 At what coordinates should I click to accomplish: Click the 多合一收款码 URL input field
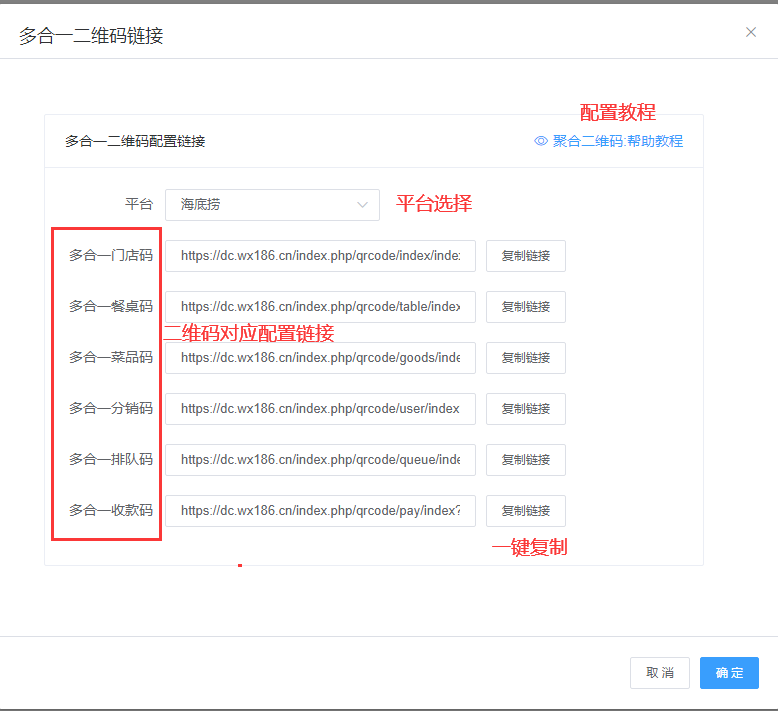321,511
